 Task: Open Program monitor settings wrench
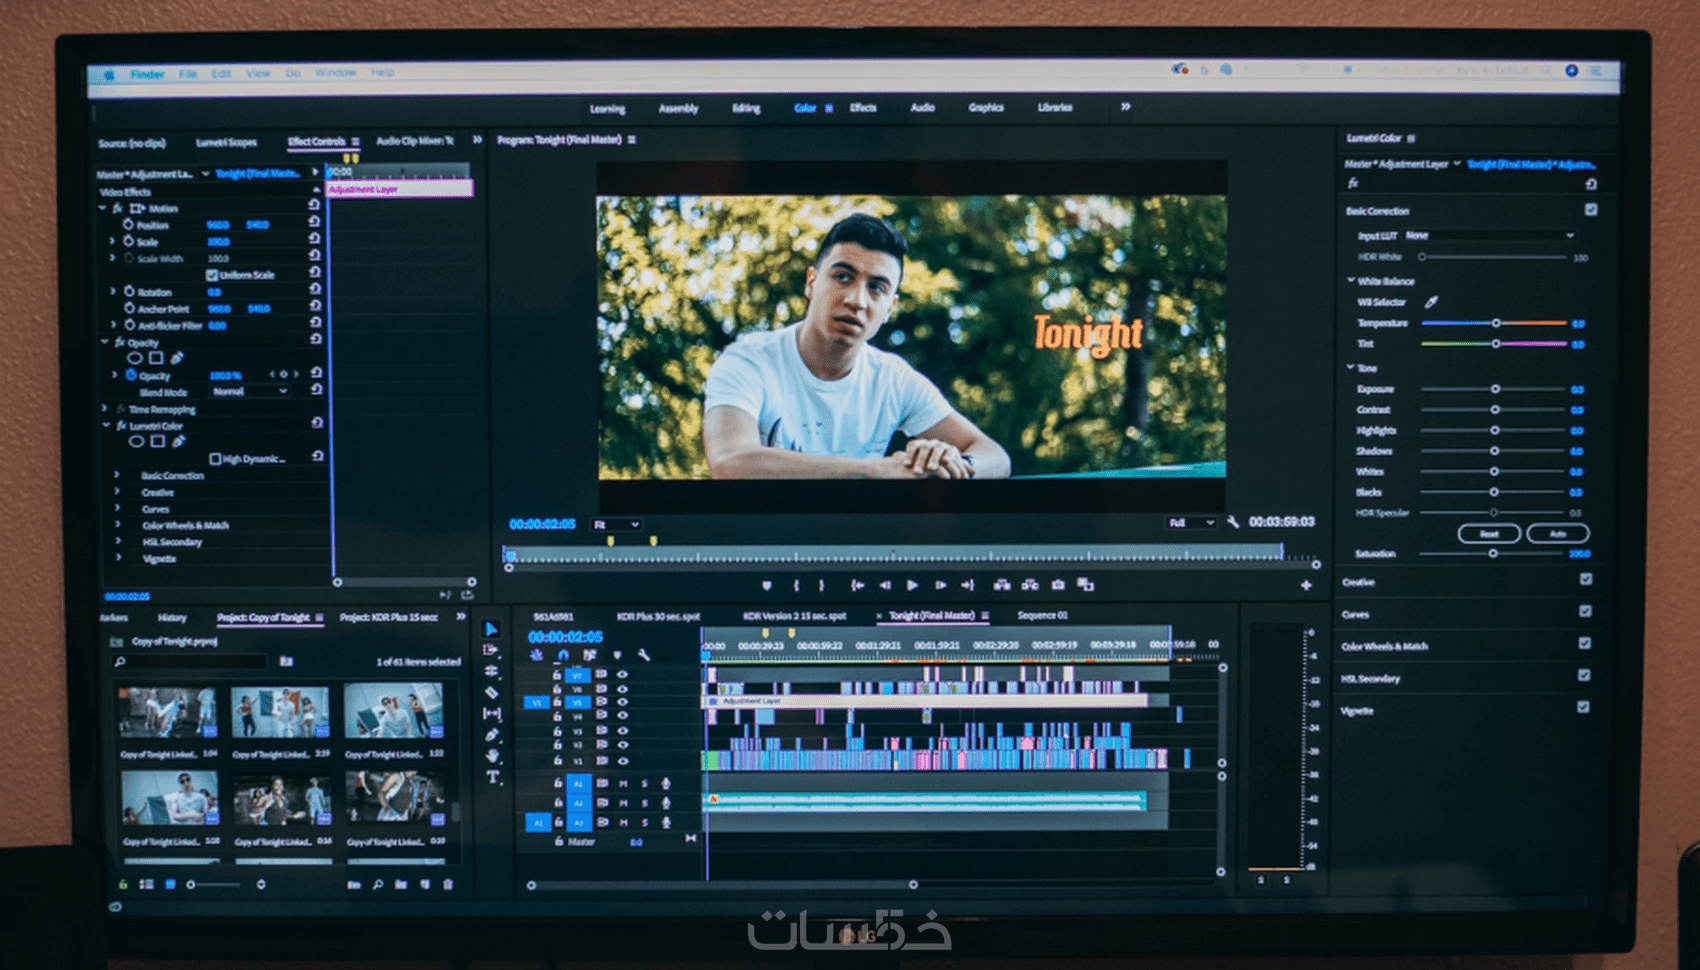(1233, 522)
